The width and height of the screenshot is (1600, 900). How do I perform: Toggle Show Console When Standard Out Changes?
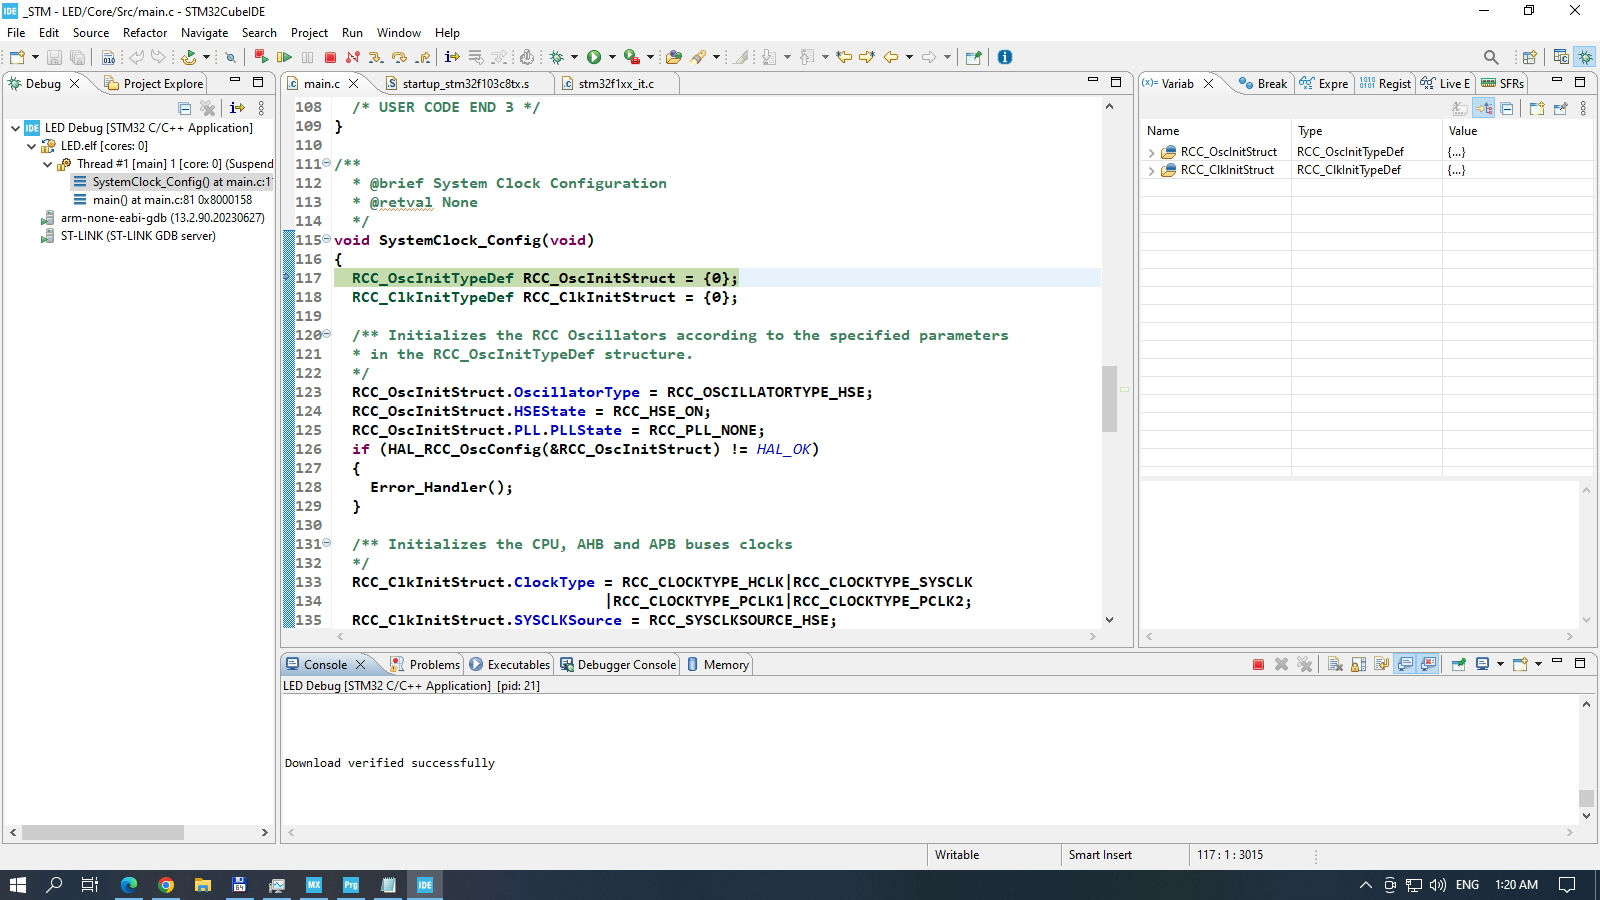pyautogui.click(x=1404, y=664)
